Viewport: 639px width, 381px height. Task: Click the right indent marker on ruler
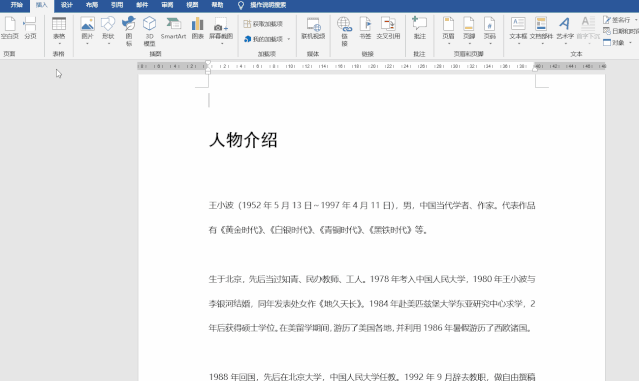(x=535, y=70)
